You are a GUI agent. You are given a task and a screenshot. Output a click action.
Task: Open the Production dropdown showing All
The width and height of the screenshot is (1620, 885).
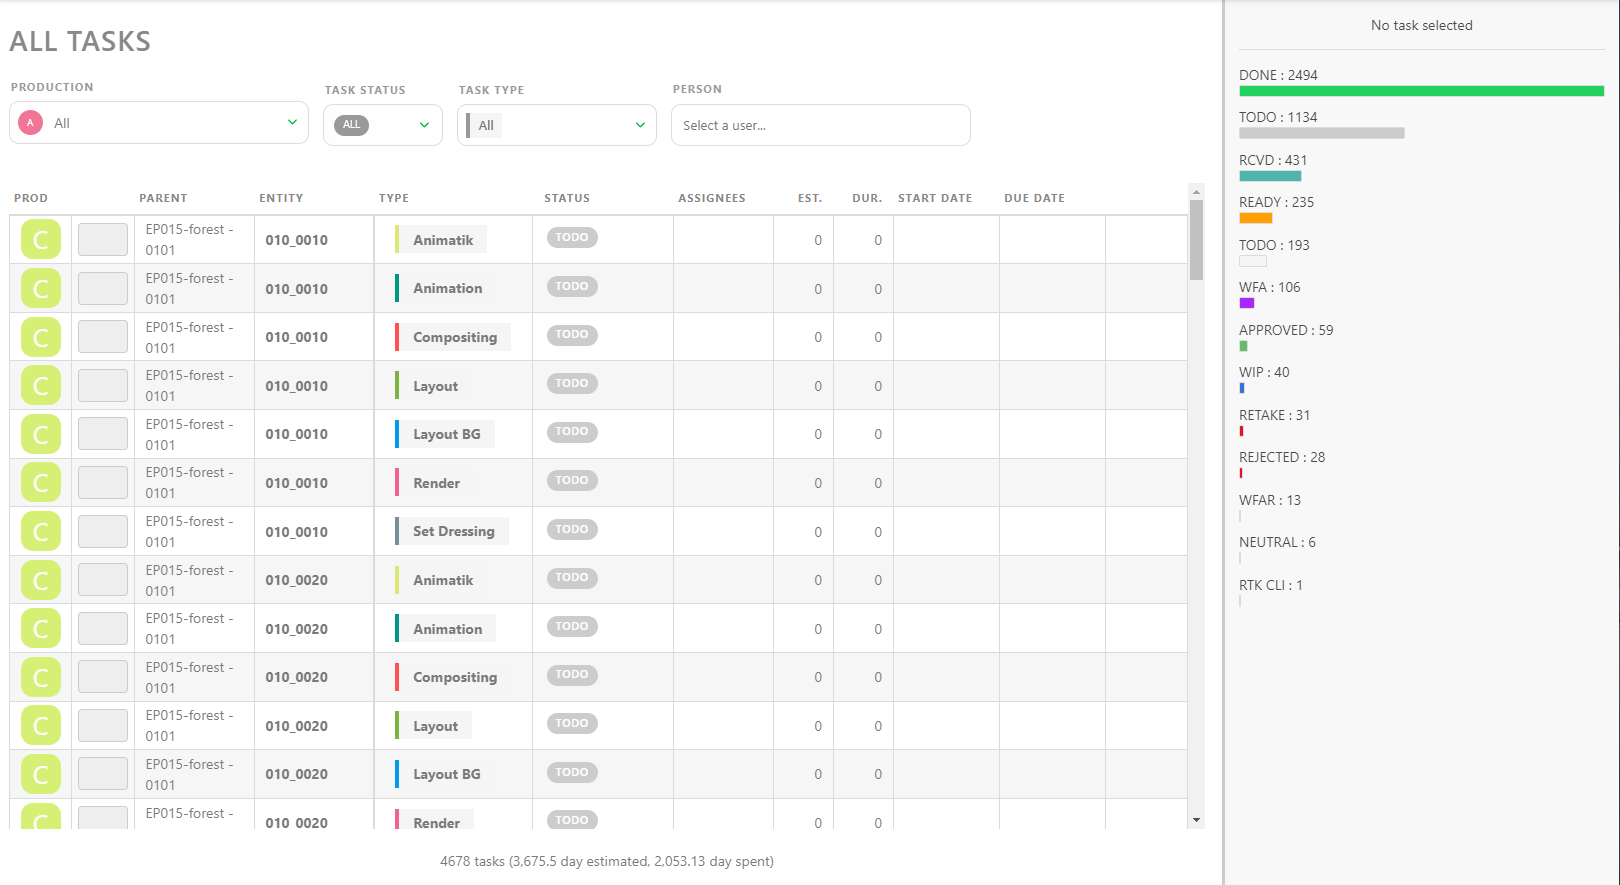(x=159, y=123)
